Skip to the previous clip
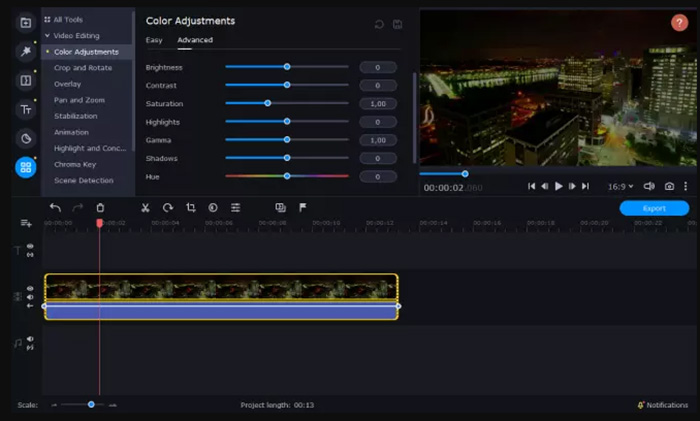 531,186
